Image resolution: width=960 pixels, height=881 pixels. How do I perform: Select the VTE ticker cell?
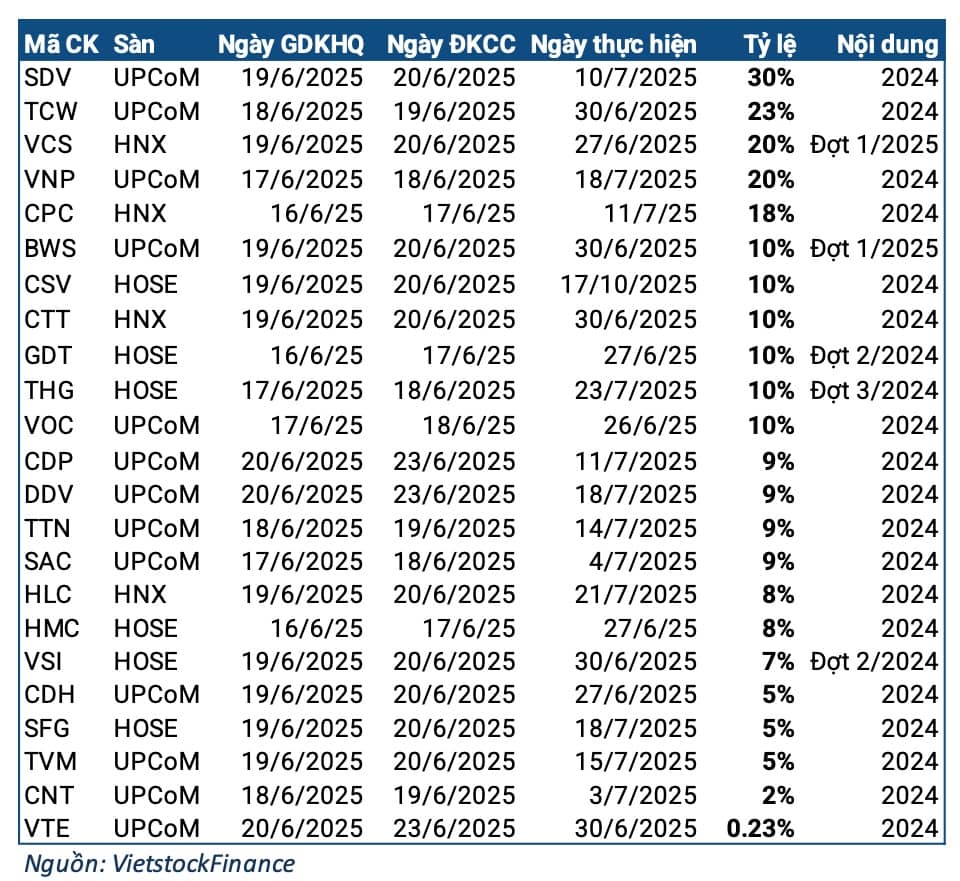(x=48, y=828)
